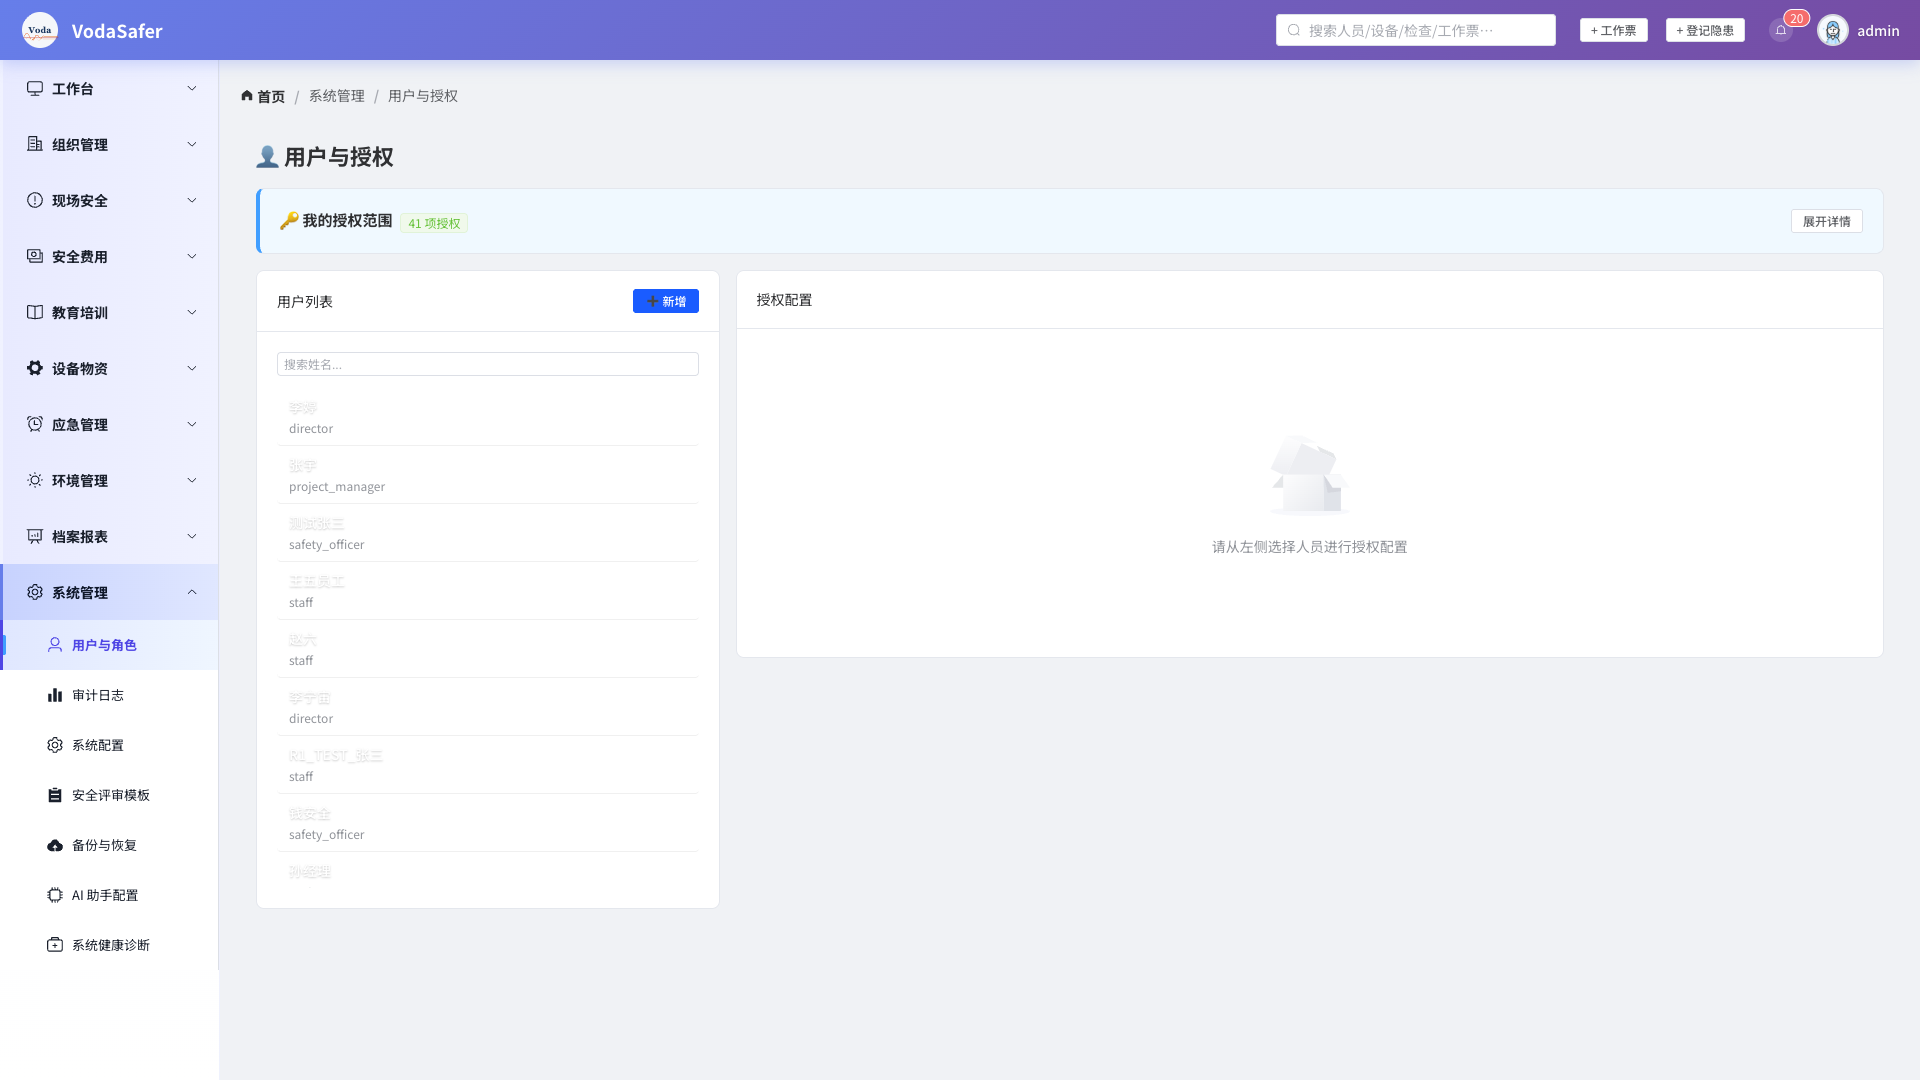Click the 档案报表 chart icon
Image resolution: width=1920 pixels, height=1080 pixels.
pyautogui.click(x=35, y=536)
